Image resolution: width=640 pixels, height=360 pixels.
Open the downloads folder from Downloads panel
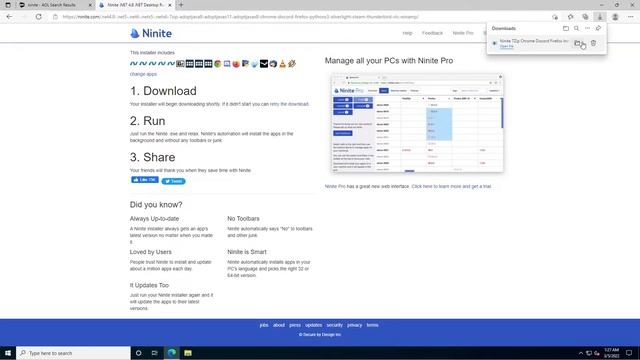(566, 28)
